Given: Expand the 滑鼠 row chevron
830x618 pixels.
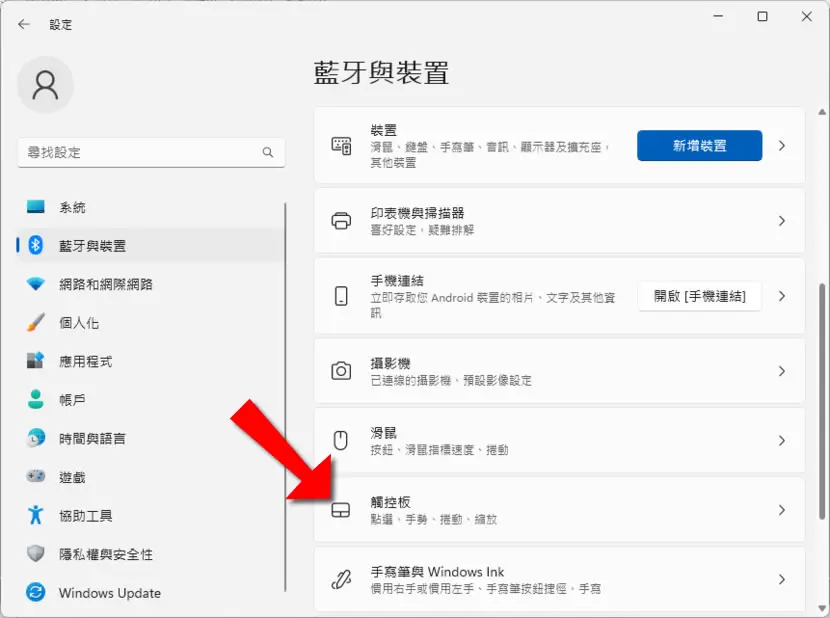Looking at the screenshot, I should 782,441.
